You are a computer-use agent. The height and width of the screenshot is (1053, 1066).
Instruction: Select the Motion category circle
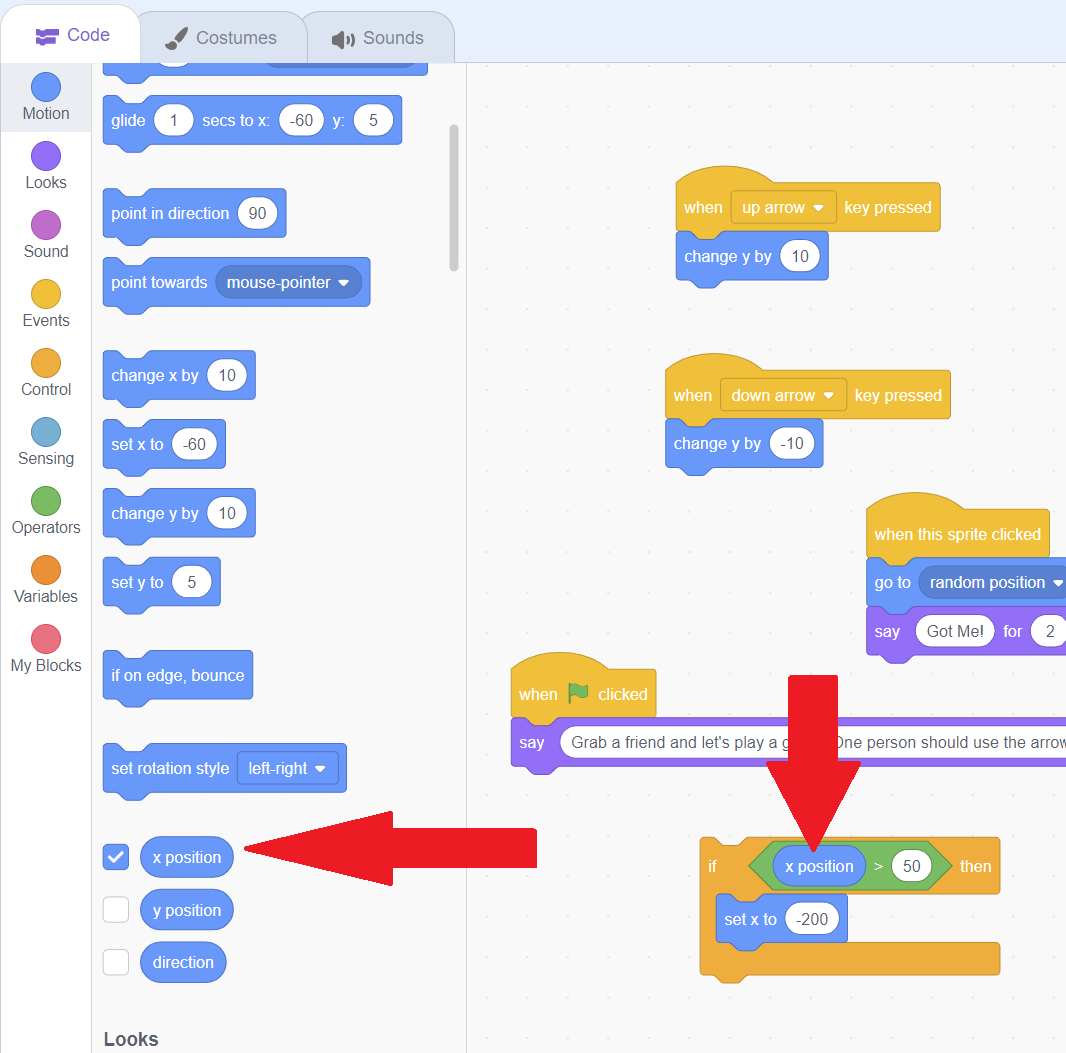click(46, 87)
